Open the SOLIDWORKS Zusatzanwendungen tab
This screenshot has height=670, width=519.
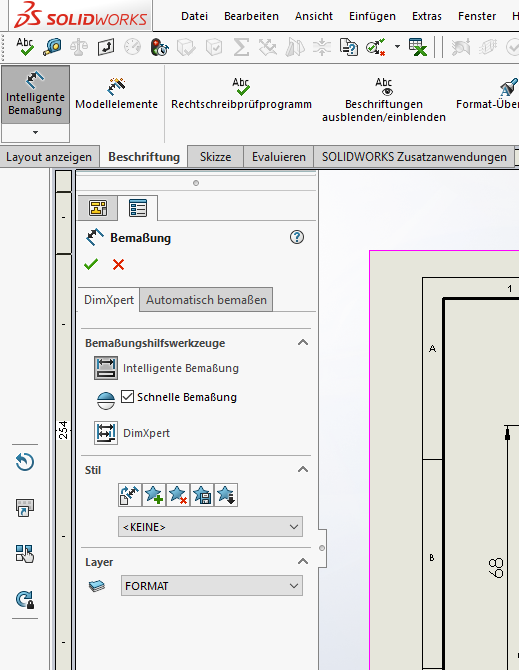coord(414,157)
